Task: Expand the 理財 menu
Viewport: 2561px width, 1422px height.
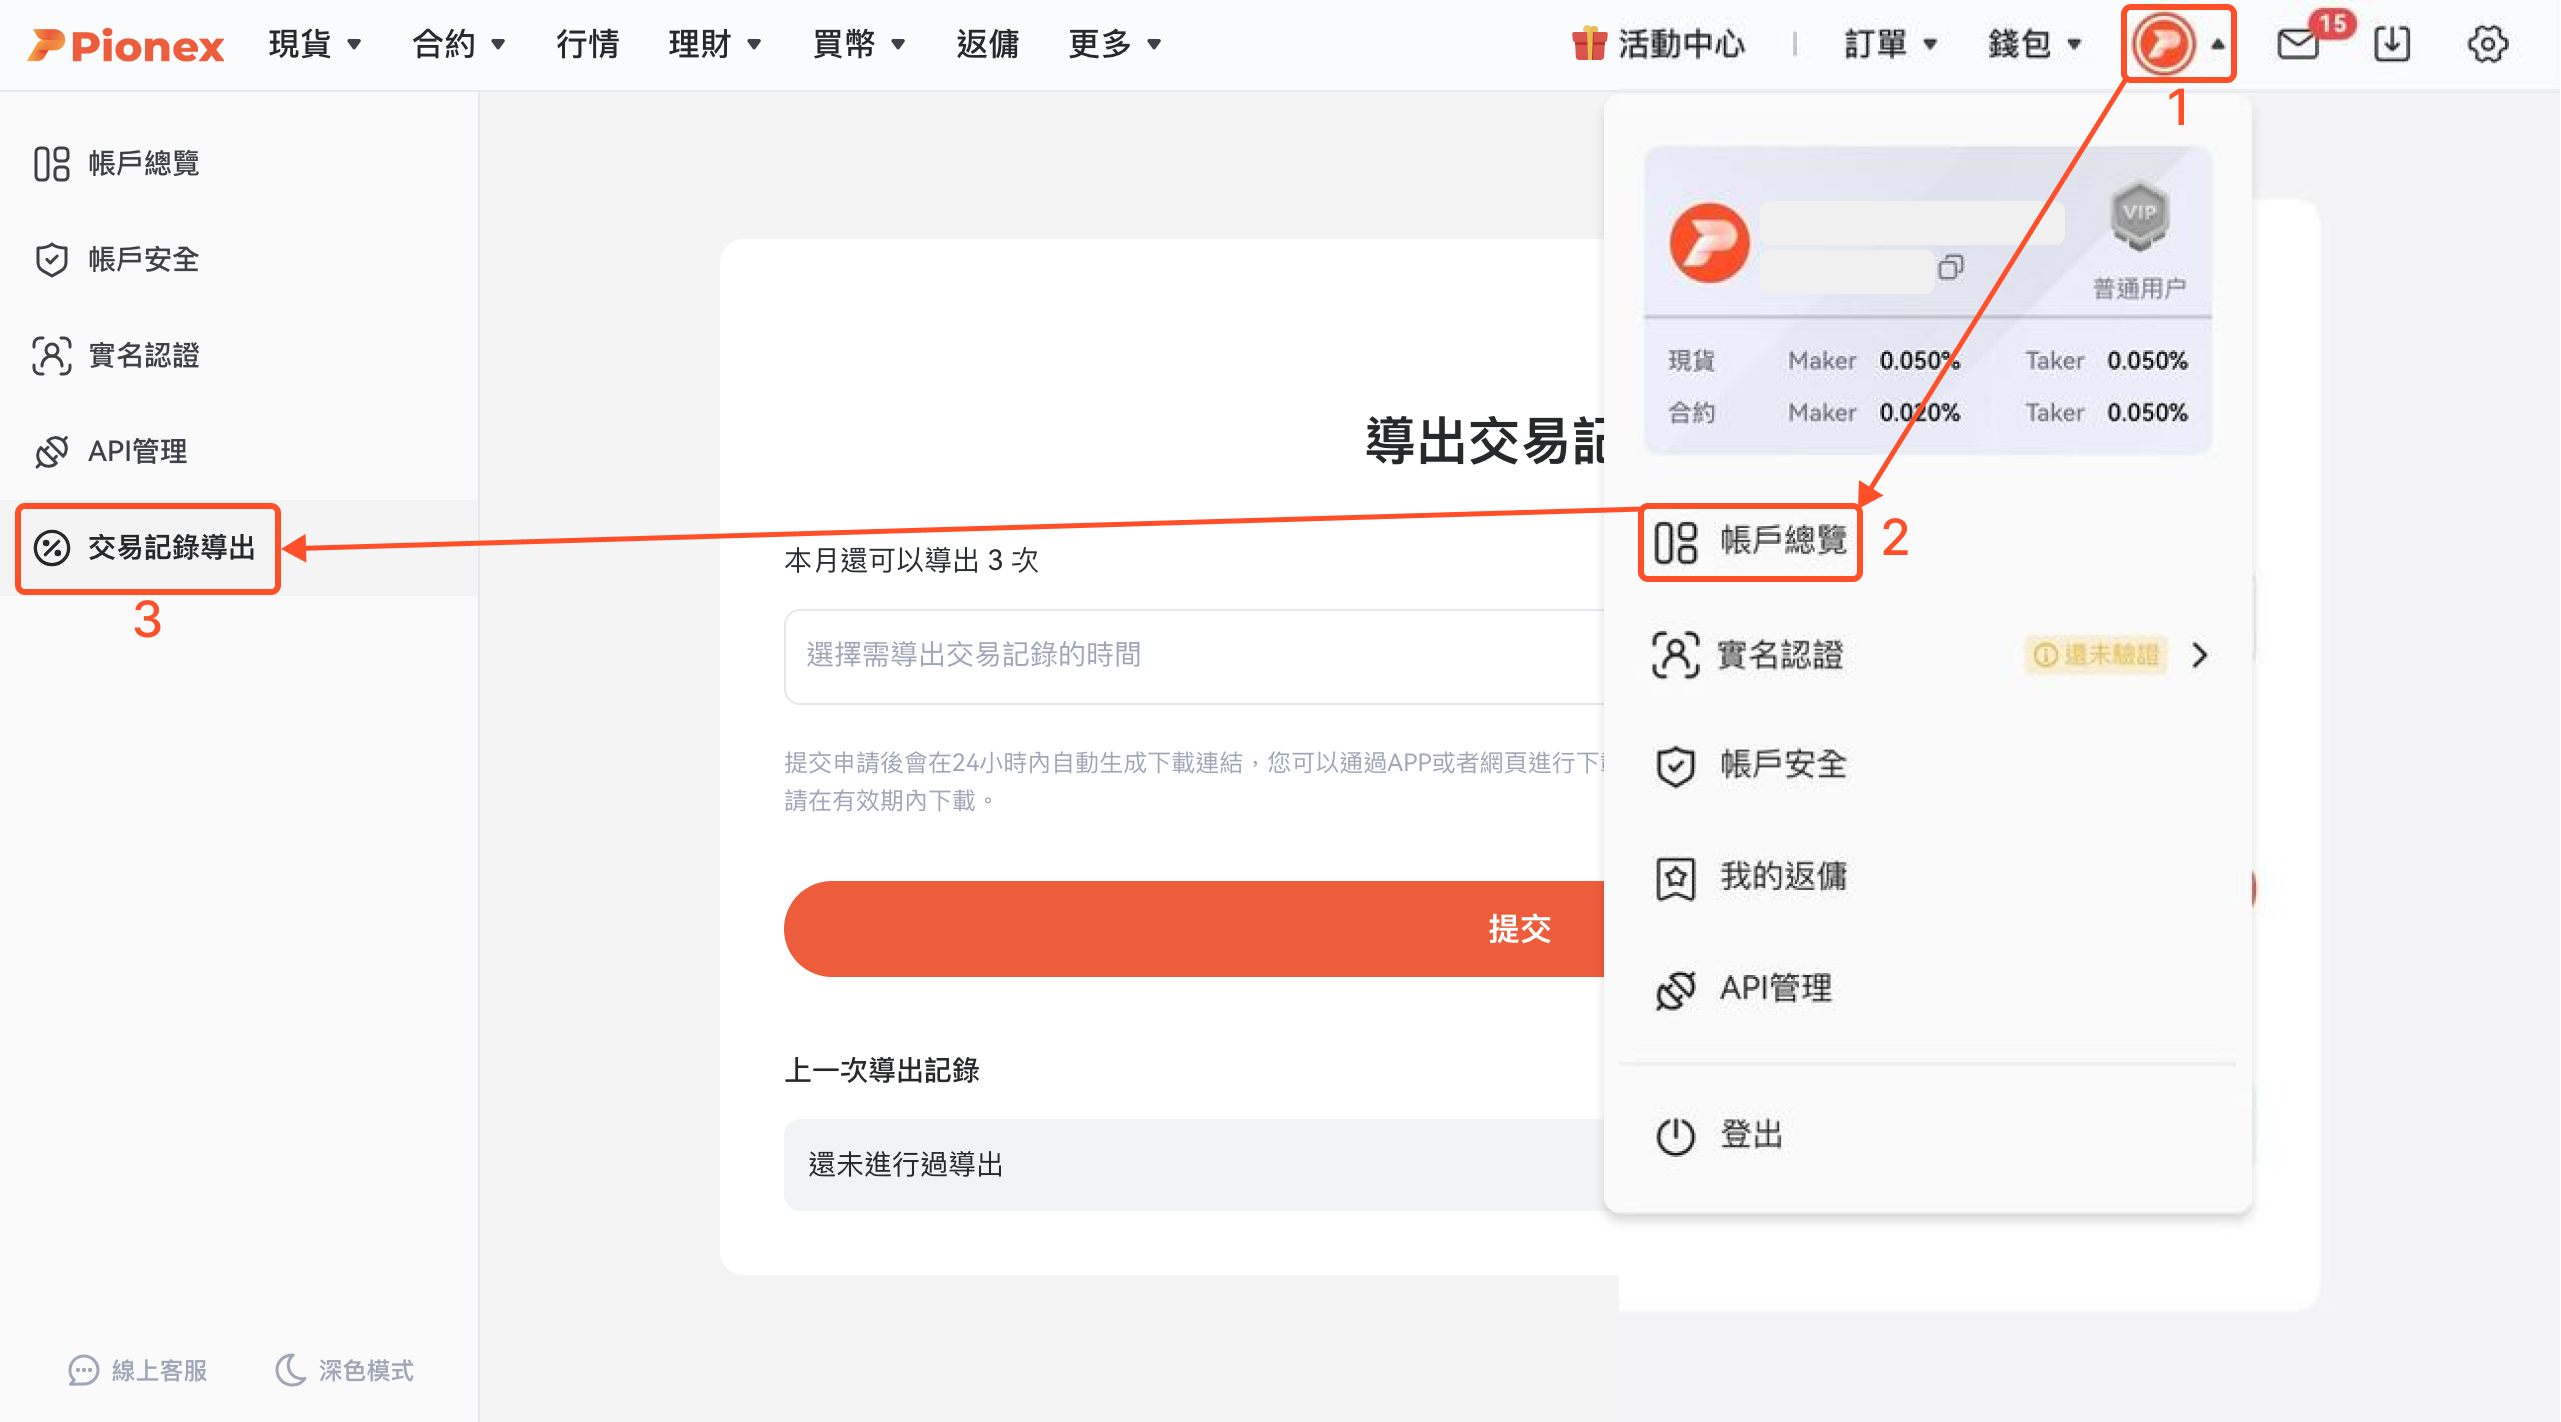Action: [715, 44]
